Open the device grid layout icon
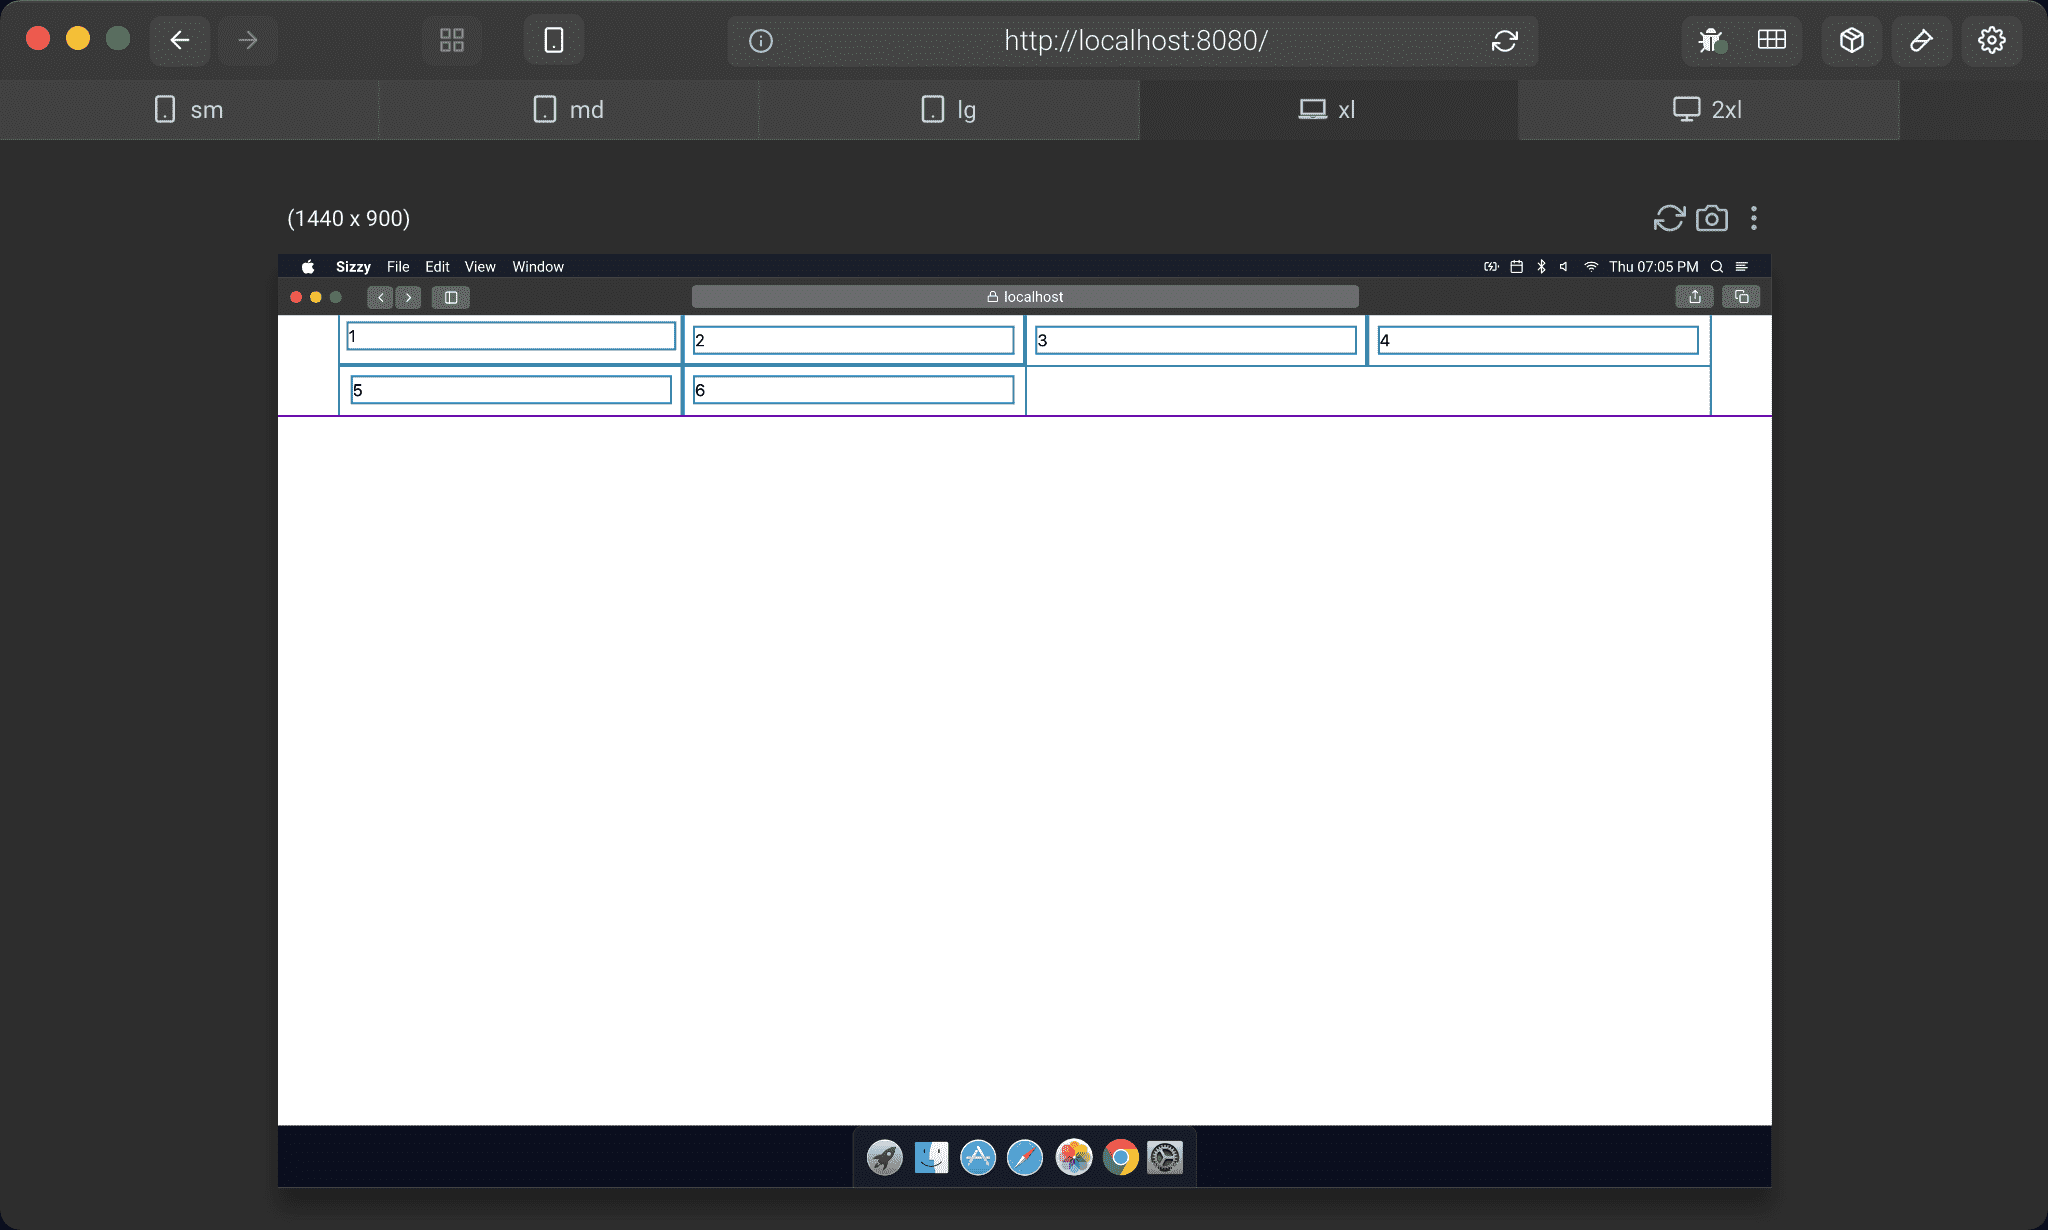 452,40
